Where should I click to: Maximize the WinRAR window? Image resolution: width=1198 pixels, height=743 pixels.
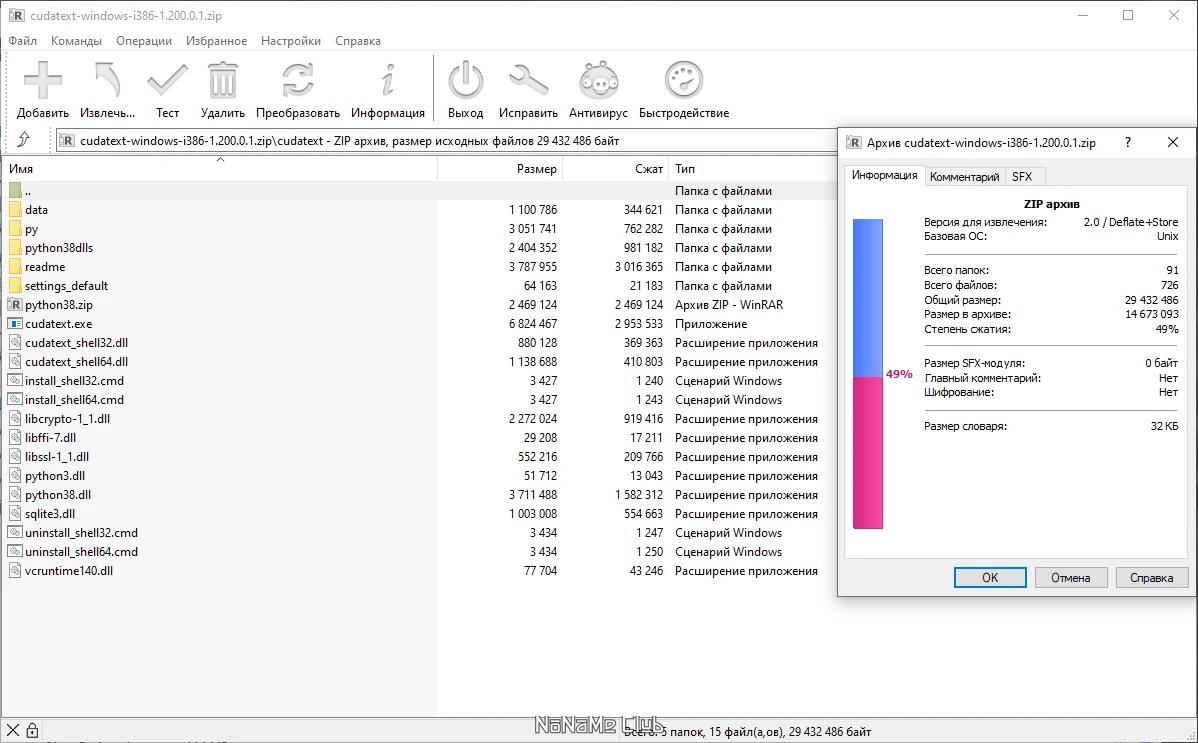(1128, 15)
